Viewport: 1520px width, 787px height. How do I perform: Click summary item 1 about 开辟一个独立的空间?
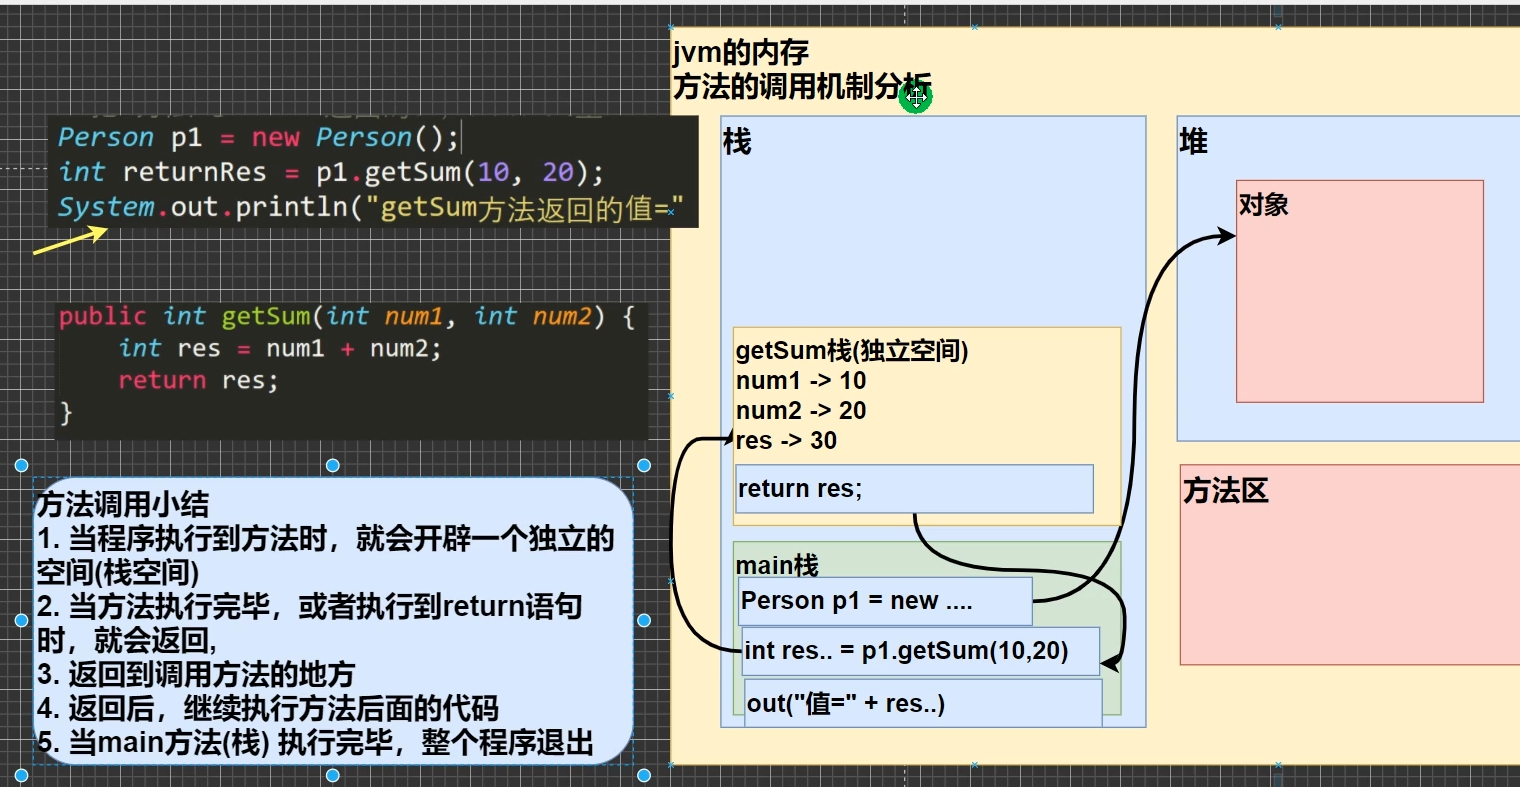(326, 556)
